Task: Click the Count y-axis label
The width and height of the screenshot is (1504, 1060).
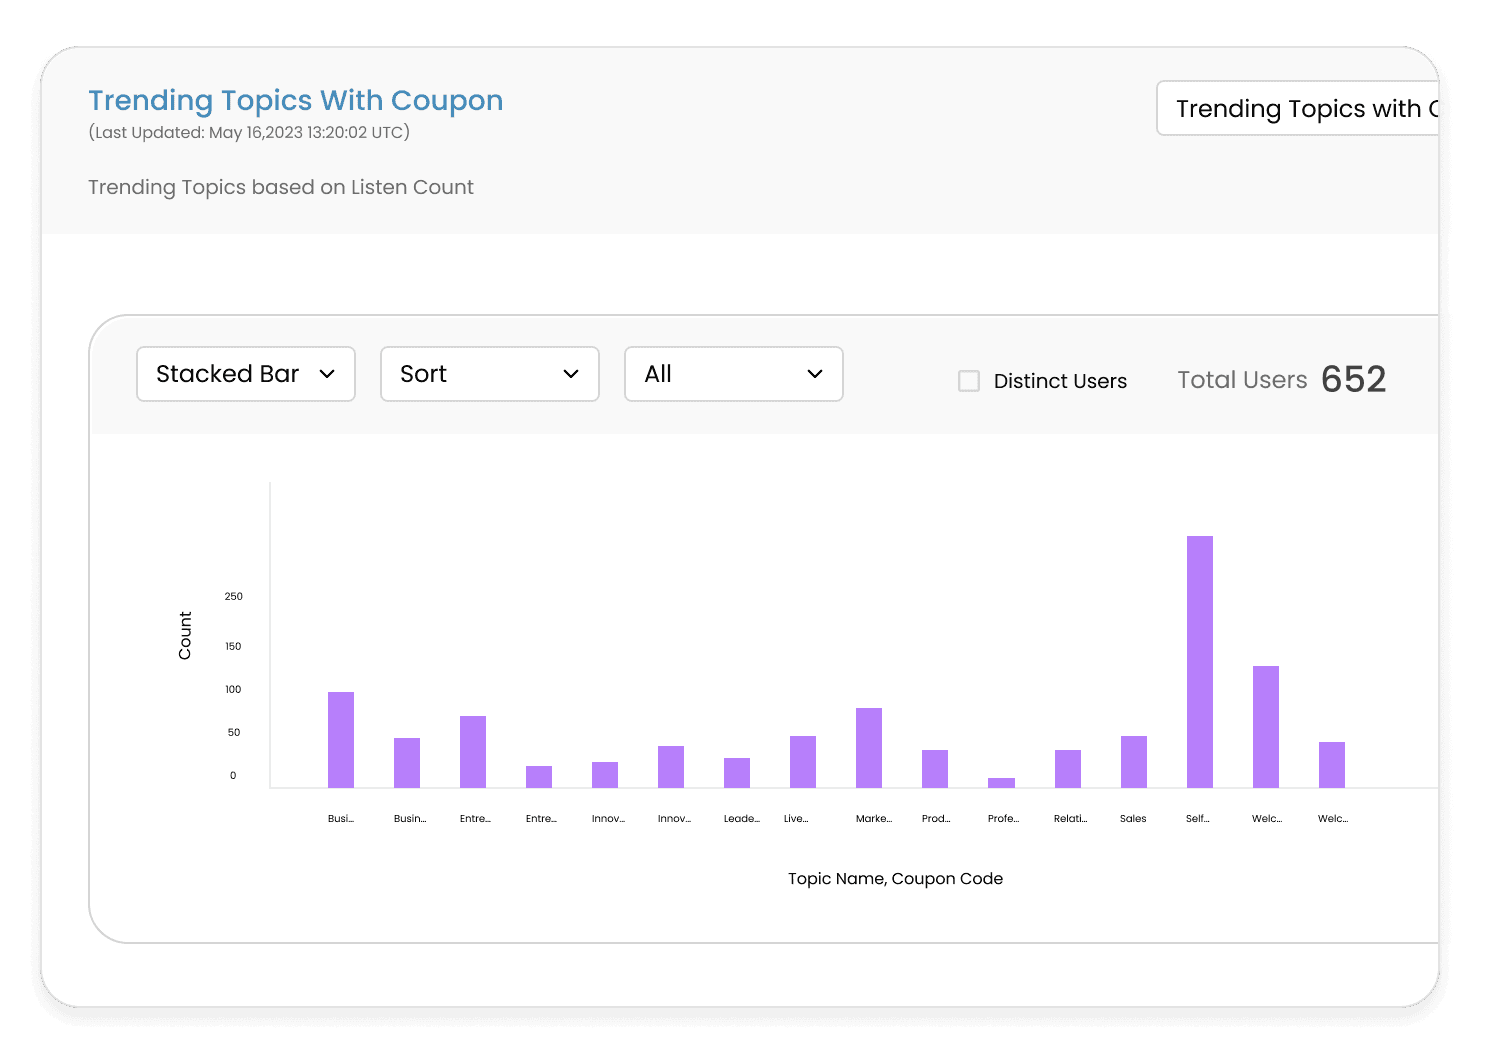Action: click(x=185, y=635)
